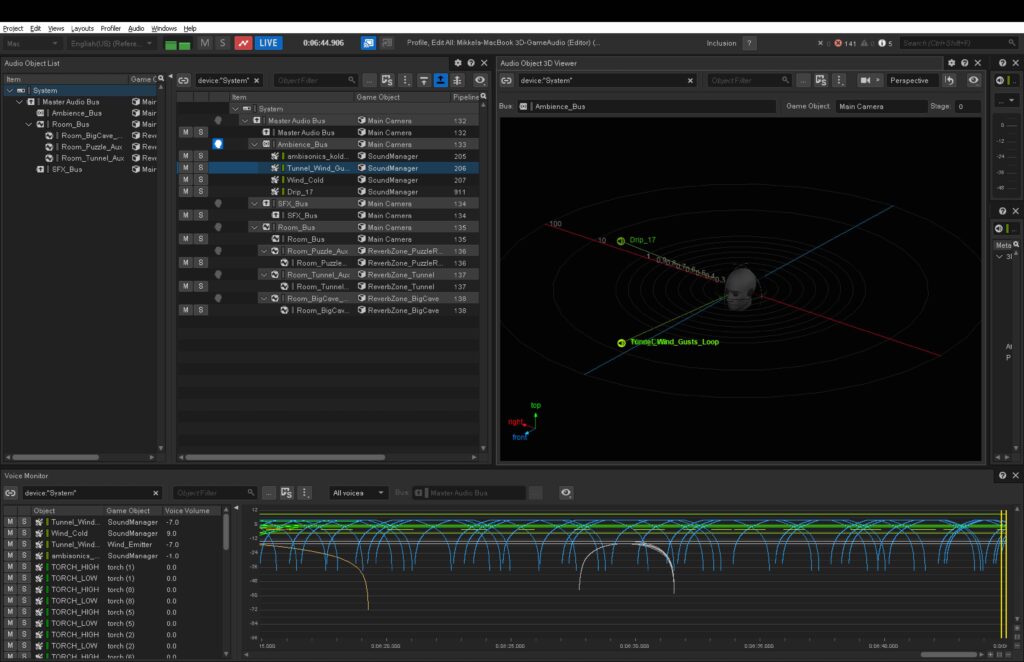The image size is (1024, 662).
Task: Click the LIVE capture button
Action: (268, 43)
